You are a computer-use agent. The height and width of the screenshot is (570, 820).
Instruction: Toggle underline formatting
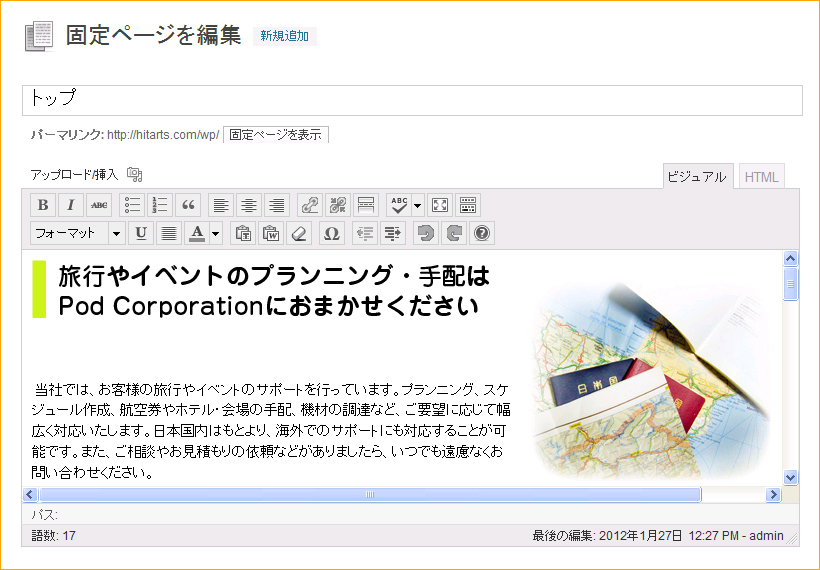point(141,233)
